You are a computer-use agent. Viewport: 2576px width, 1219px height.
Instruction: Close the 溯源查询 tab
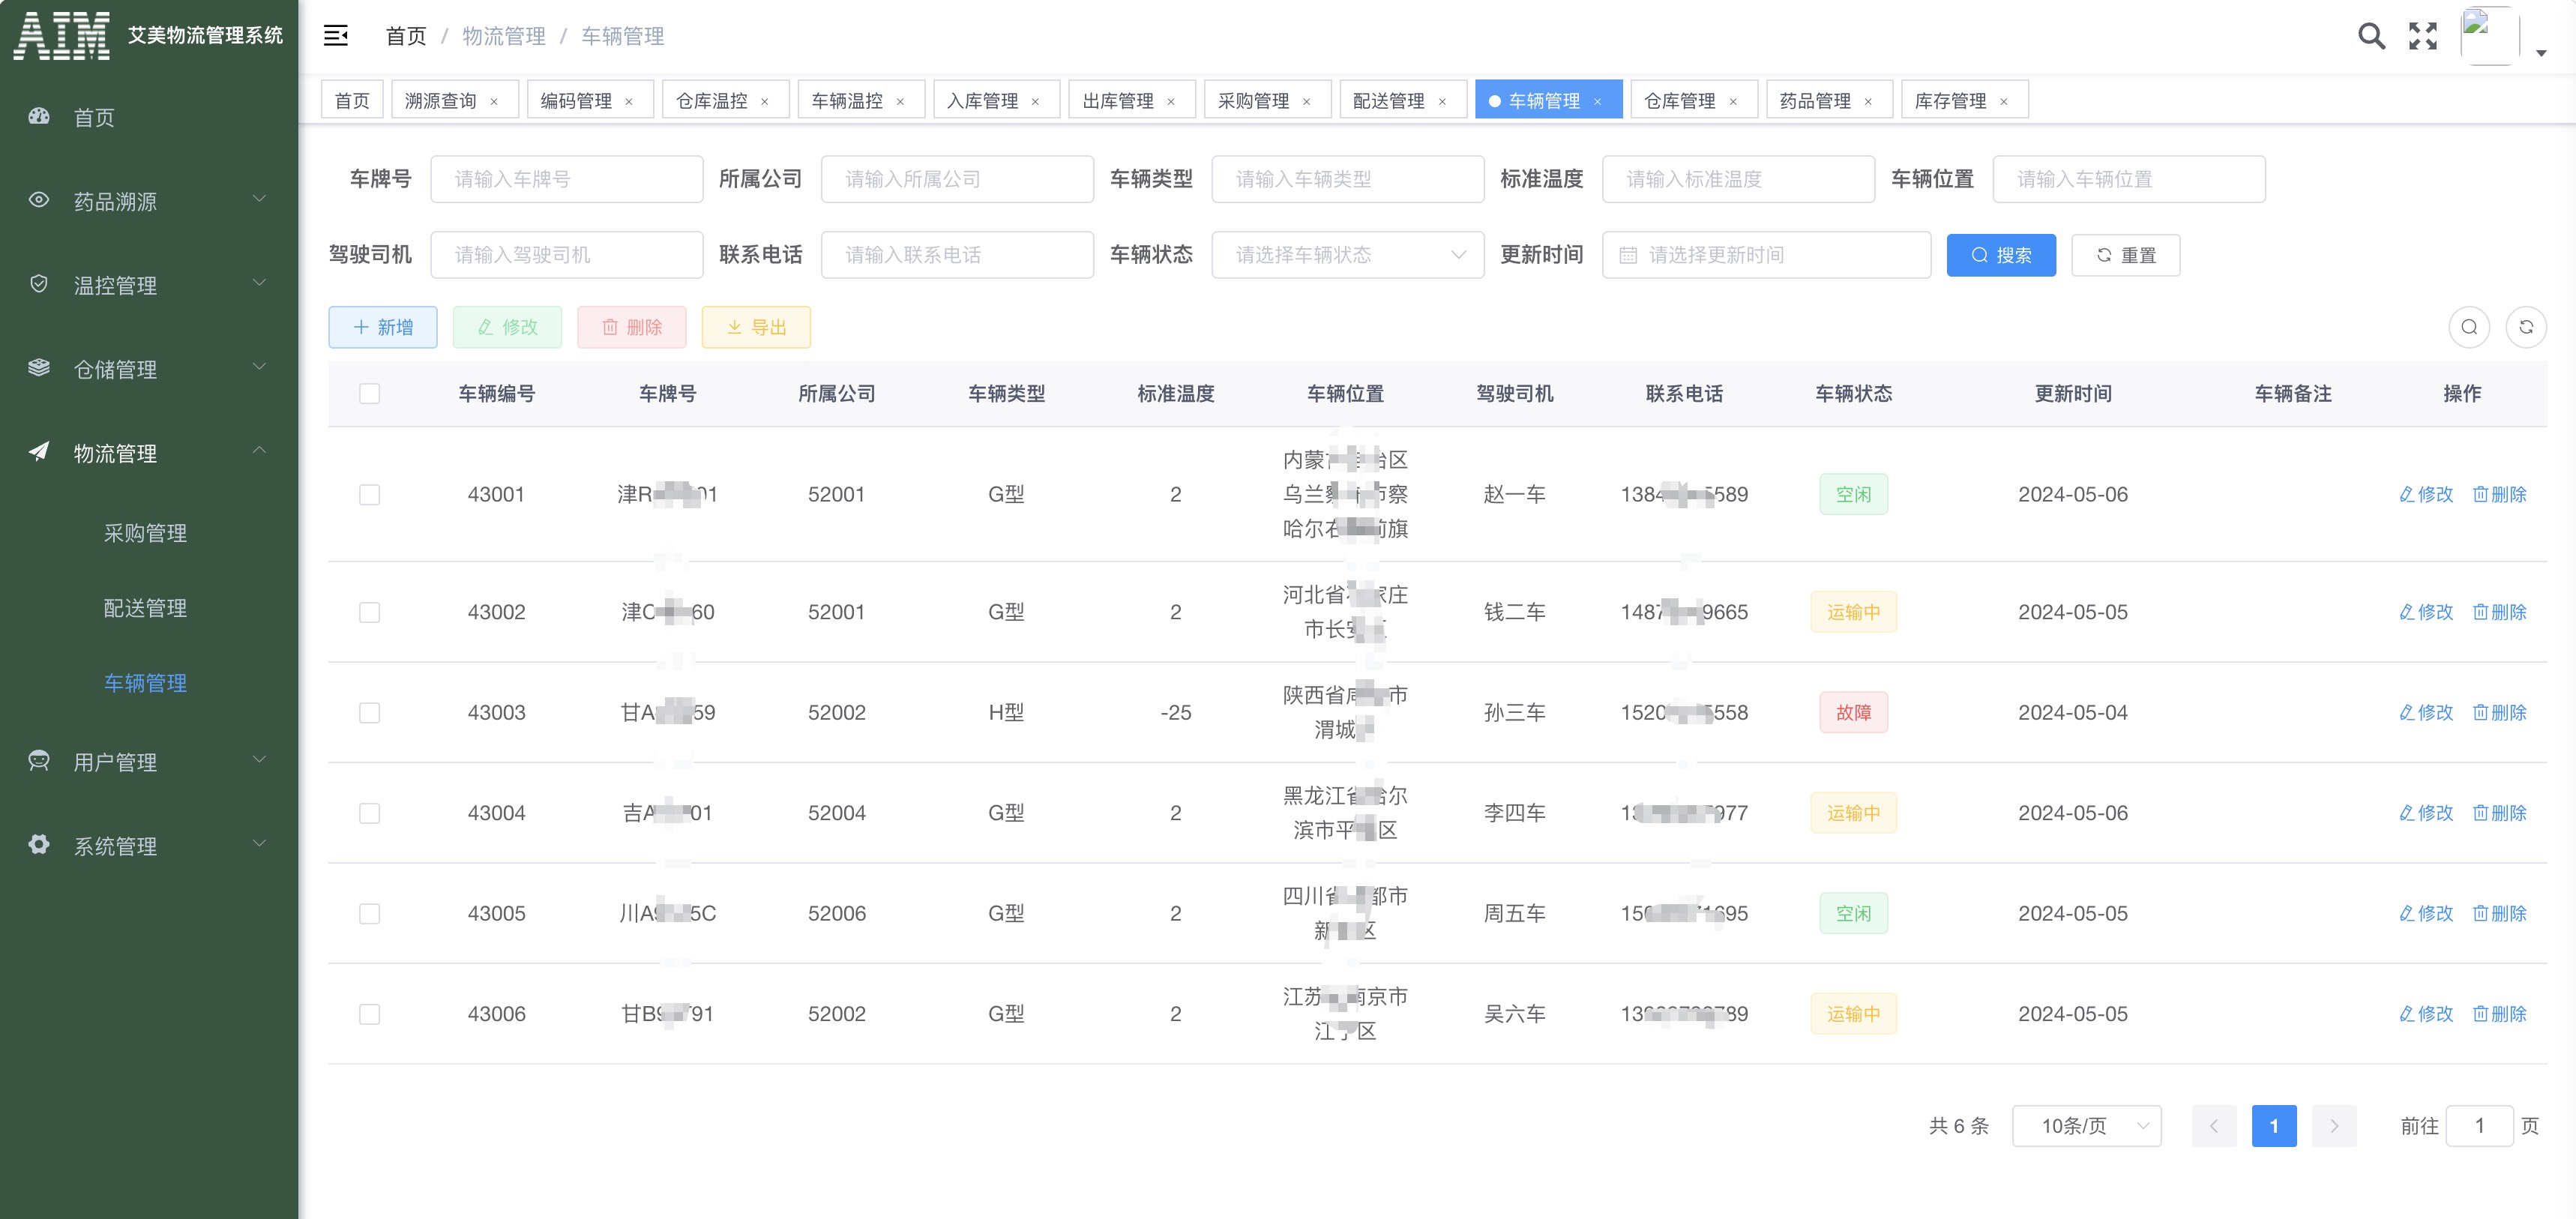[x=494, y=101]
